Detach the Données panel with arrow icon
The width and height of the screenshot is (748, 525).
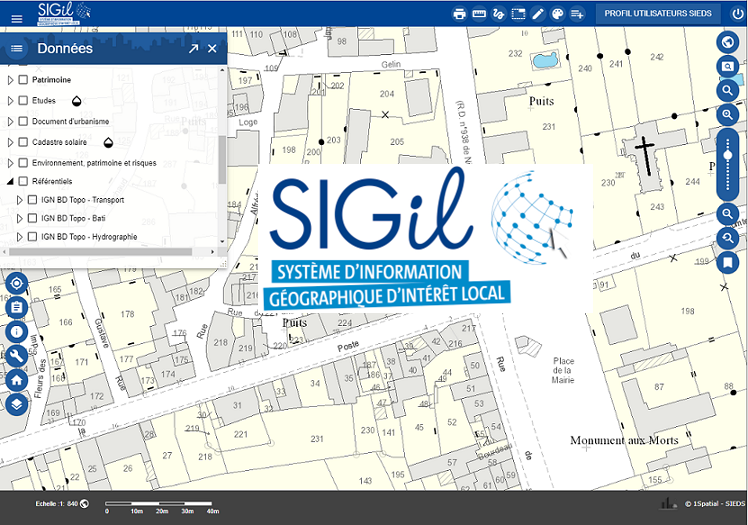193,48
